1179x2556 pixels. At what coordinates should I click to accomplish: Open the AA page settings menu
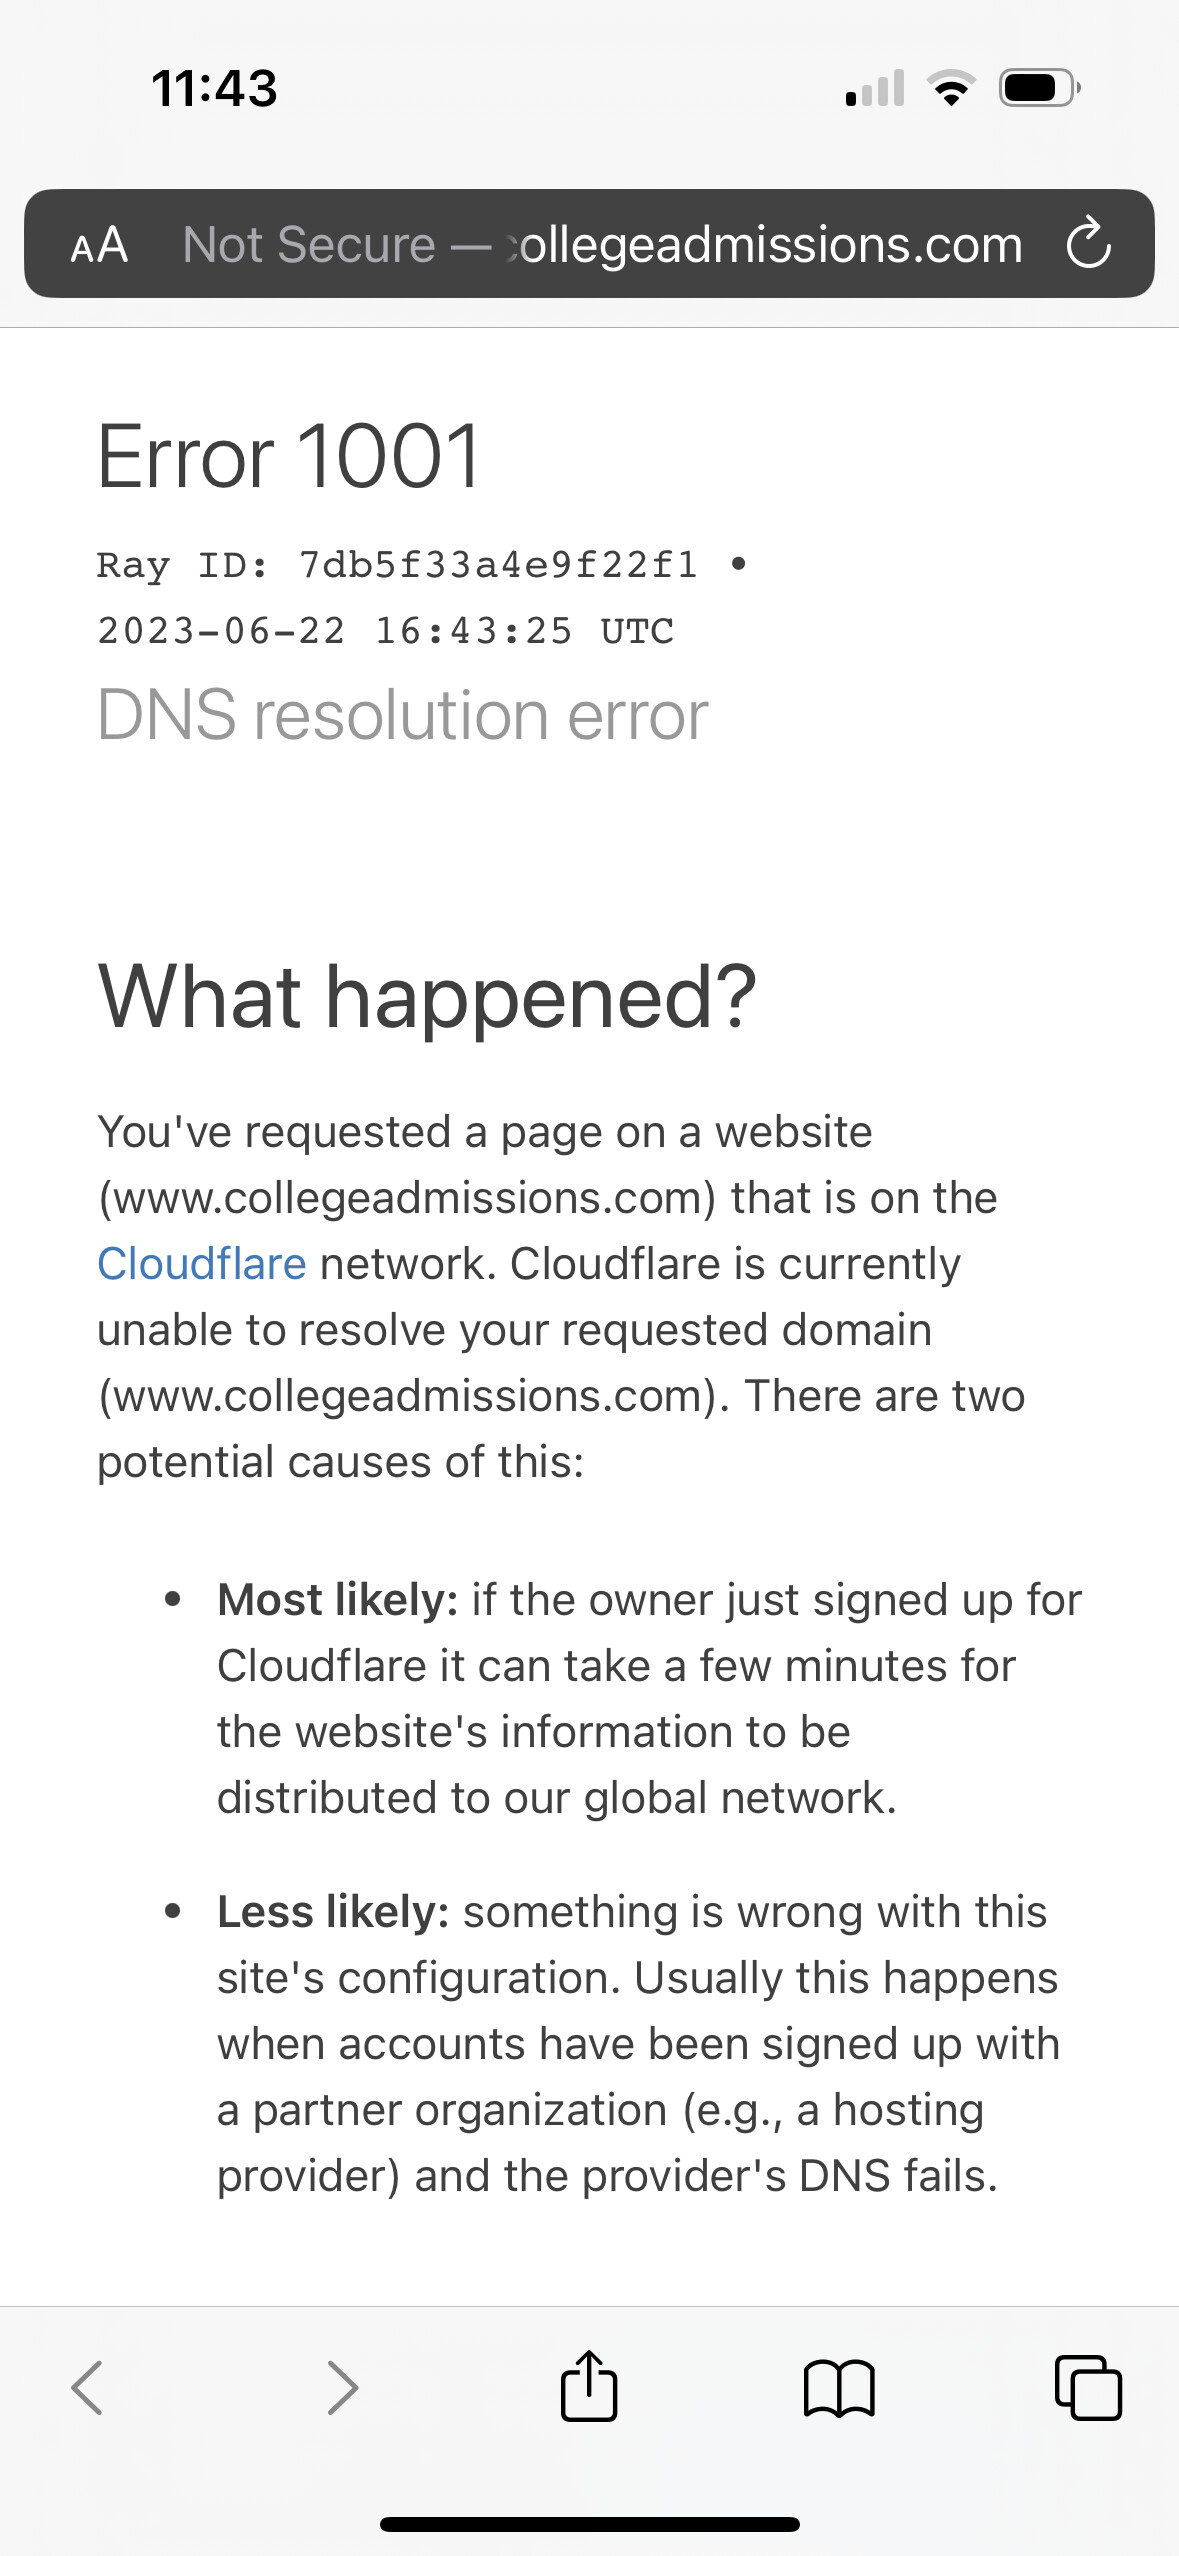(100, 245)
